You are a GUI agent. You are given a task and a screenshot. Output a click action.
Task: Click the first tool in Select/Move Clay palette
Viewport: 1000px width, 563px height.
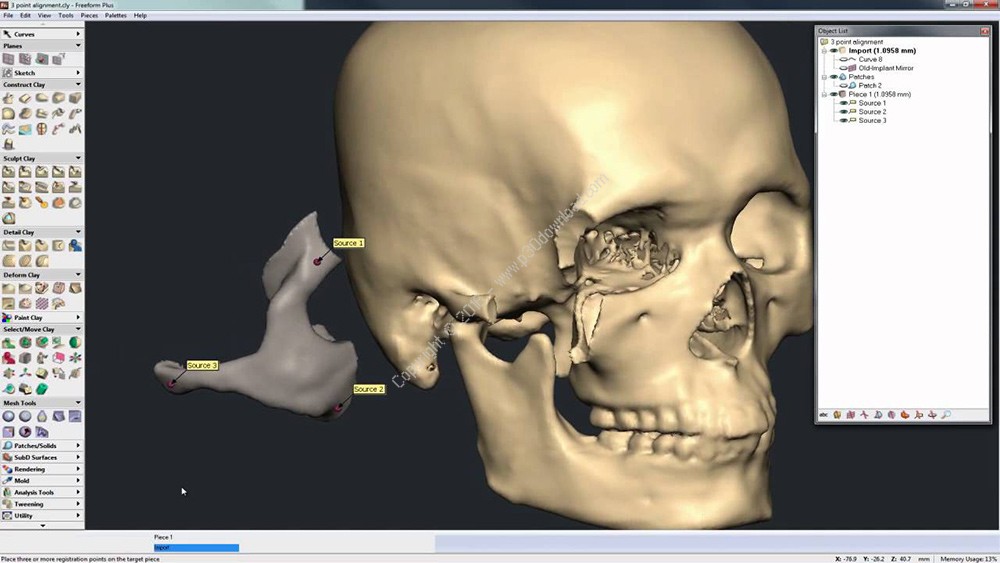tap(8, 343)
